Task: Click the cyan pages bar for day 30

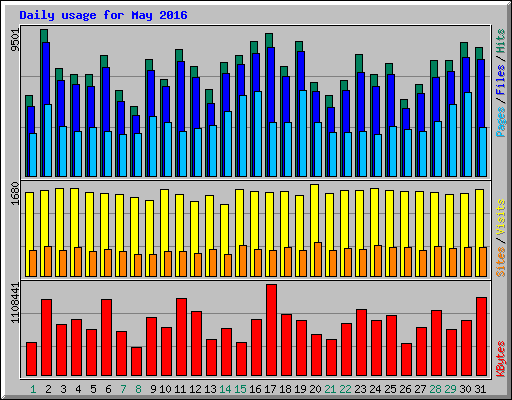Action: coord(468,134)
